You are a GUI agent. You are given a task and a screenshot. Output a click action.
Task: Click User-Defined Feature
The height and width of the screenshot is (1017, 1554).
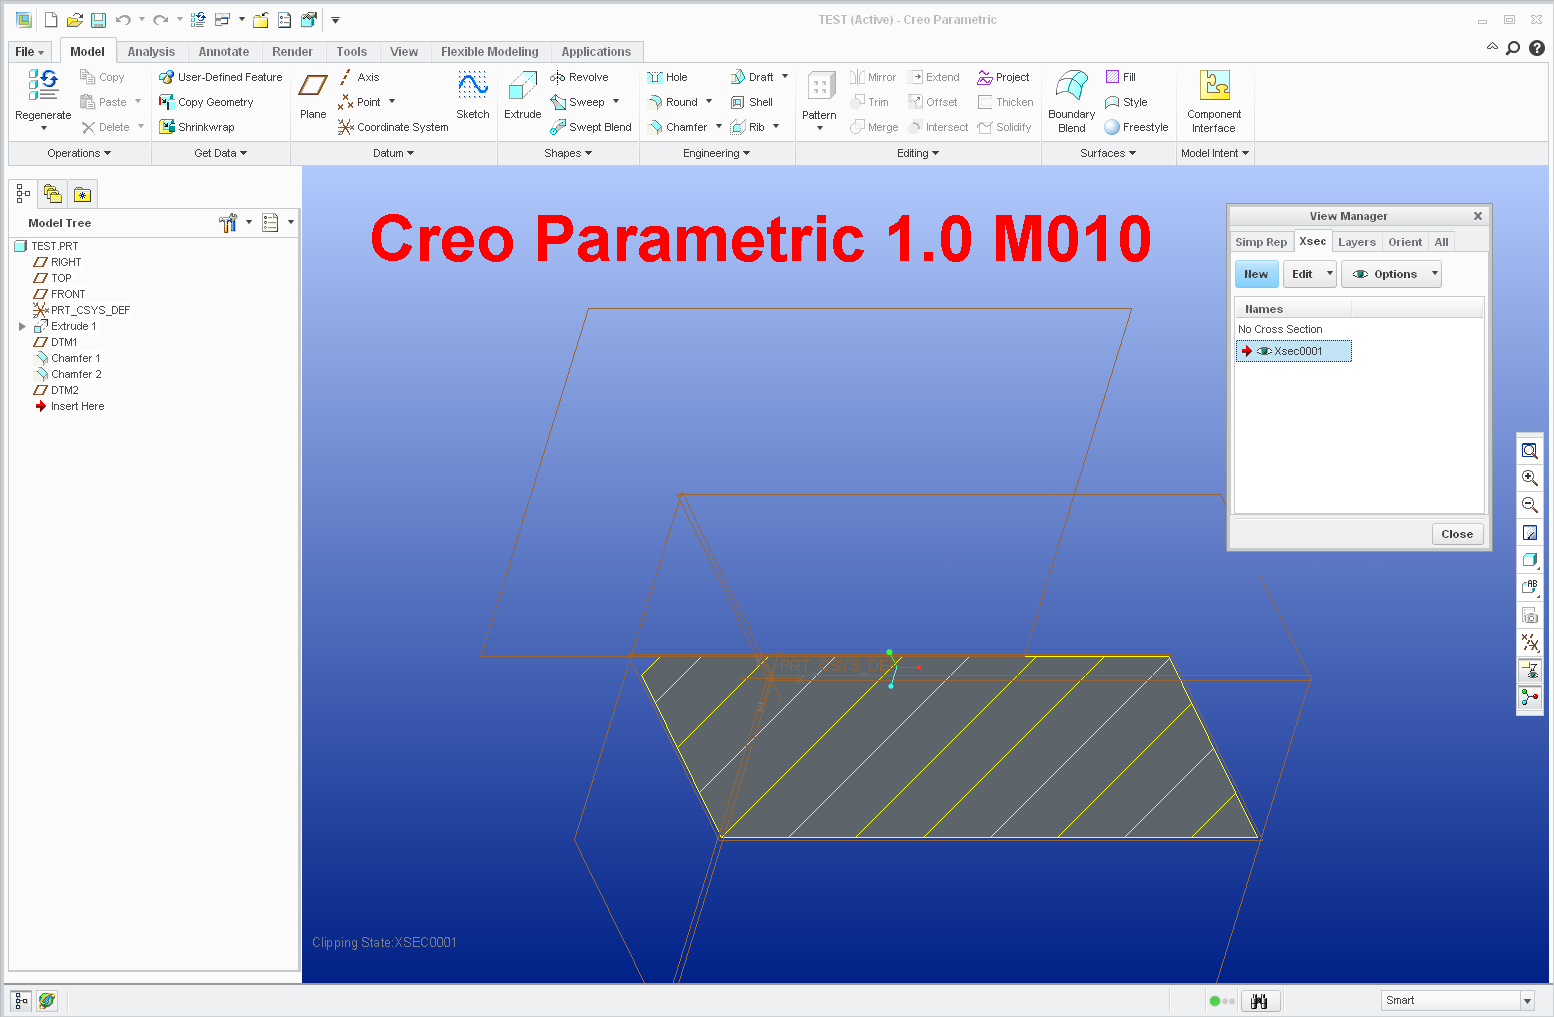tap(221, 77)
